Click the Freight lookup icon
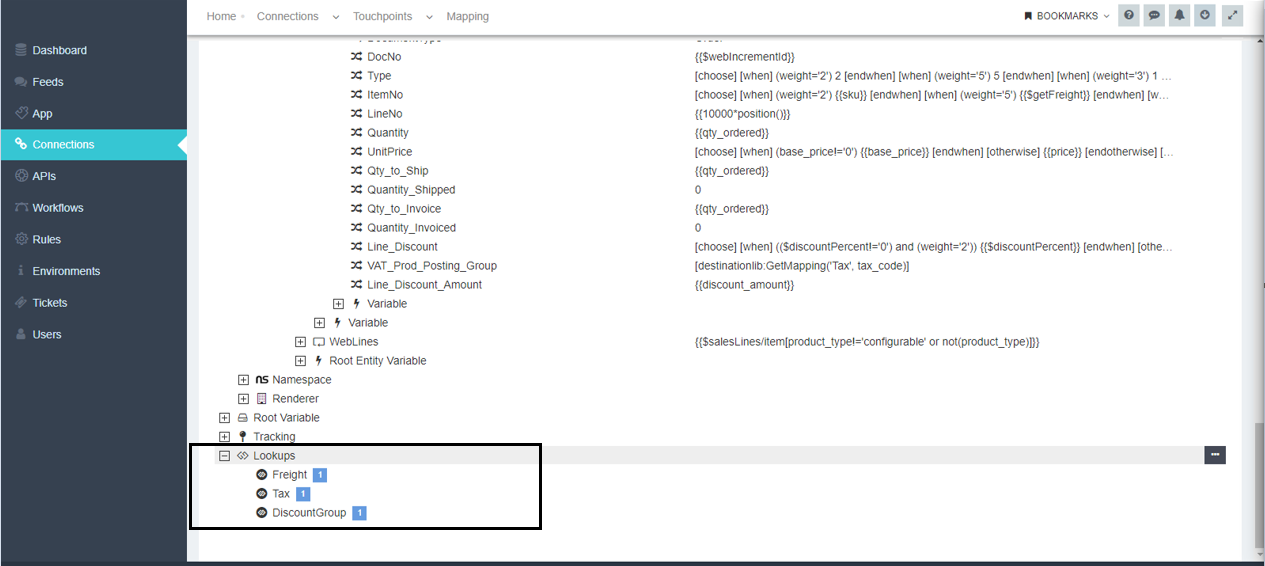 pos(262,475)
